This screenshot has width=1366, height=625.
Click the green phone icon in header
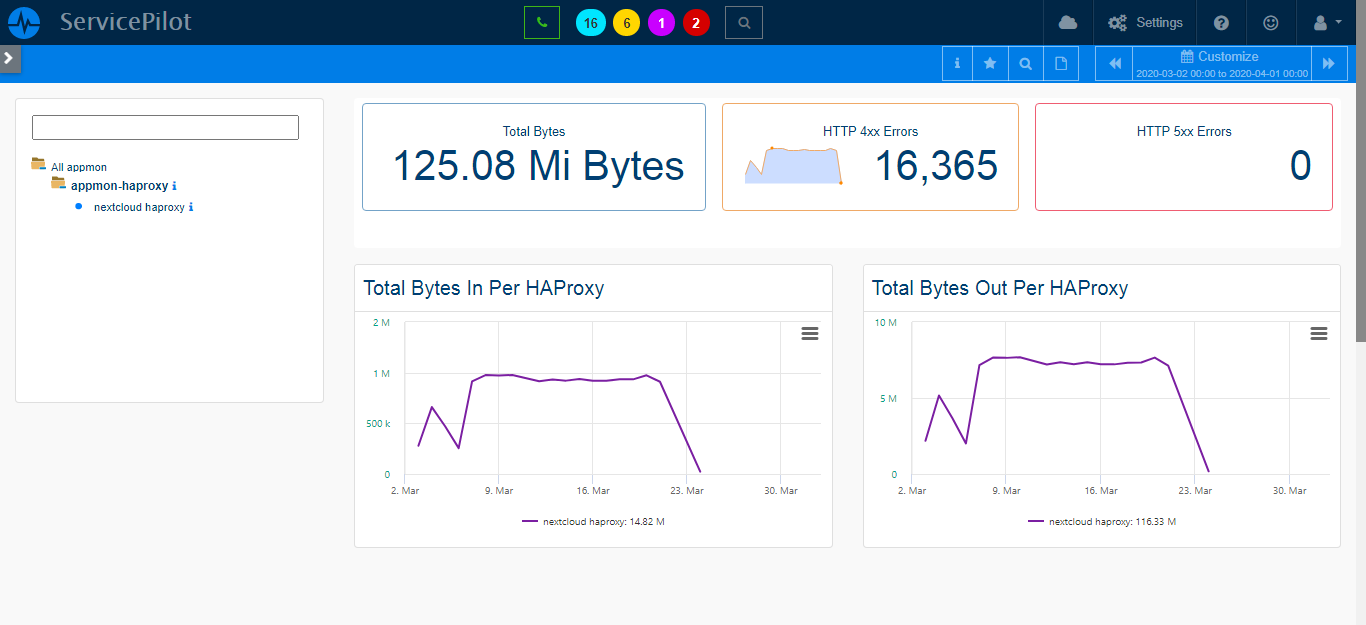(541, 22)
